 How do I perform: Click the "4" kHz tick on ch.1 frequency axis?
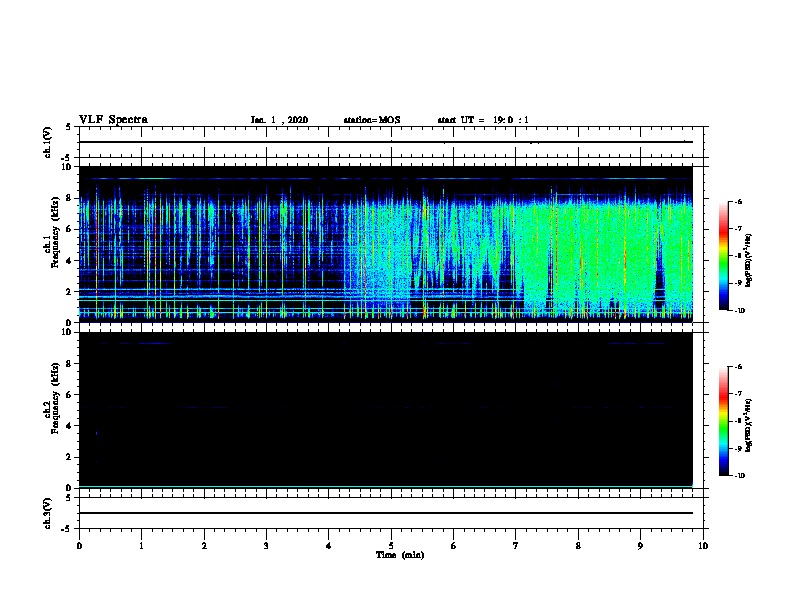(x=70, y=261)
